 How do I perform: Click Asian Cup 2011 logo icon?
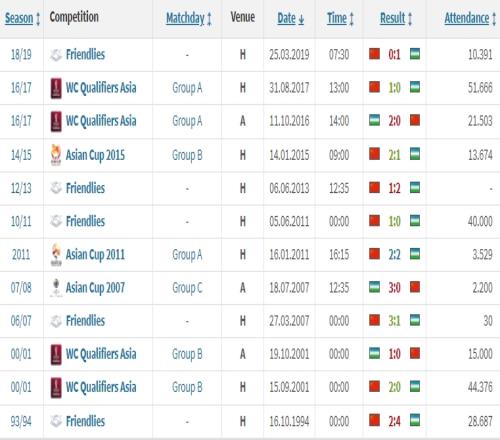click(x=56, y=255)
